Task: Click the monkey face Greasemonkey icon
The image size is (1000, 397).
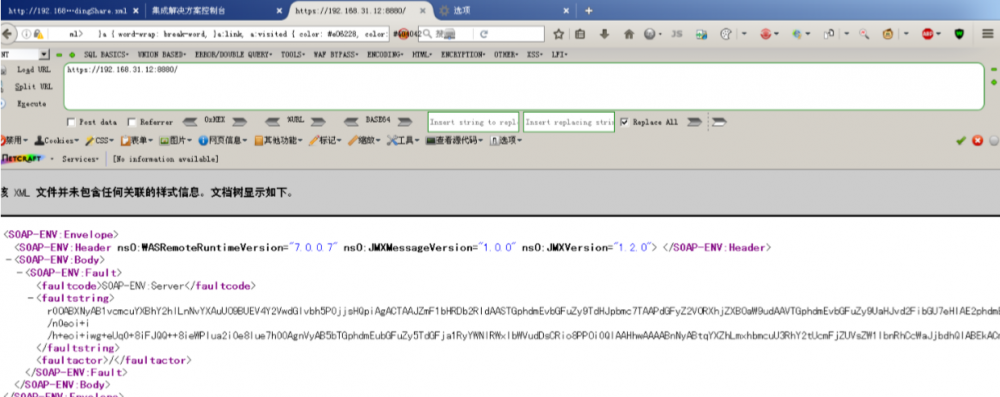Action: point(888,34)
